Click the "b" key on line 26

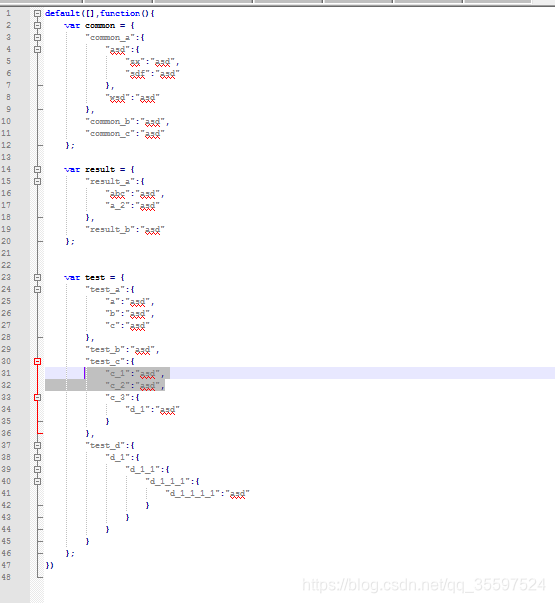(x=112, y=313)
